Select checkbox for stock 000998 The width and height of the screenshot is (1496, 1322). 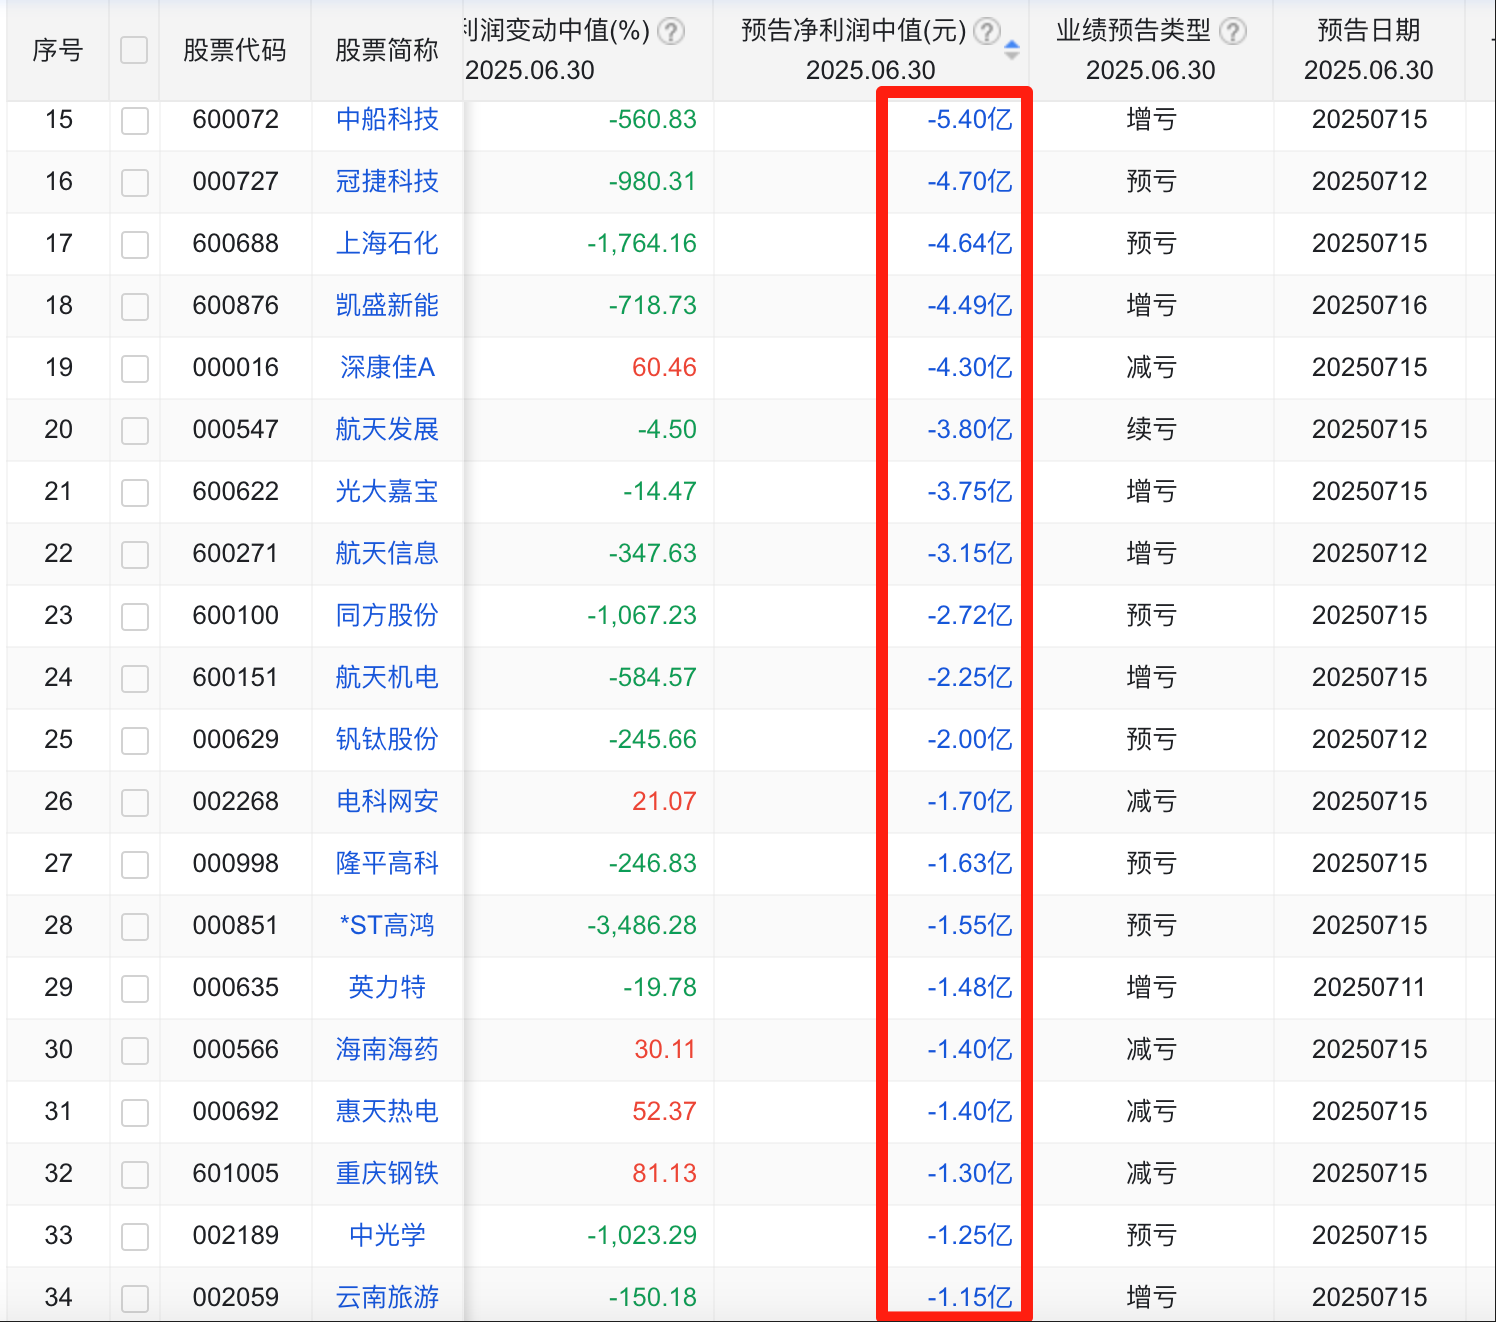tap(135, 865)
